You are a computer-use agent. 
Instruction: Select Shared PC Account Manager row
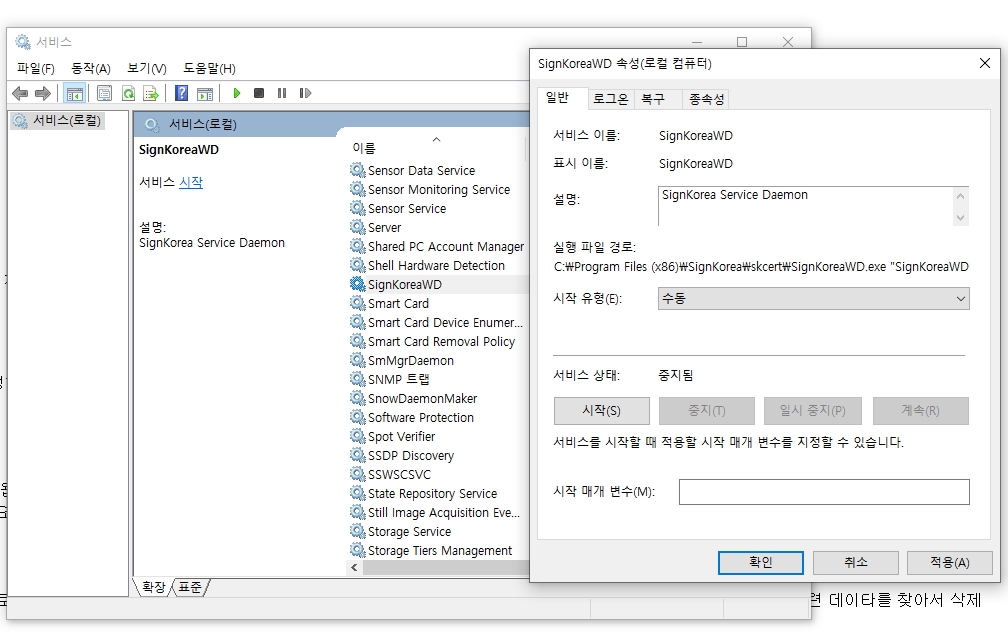click(x=438, y=246)
